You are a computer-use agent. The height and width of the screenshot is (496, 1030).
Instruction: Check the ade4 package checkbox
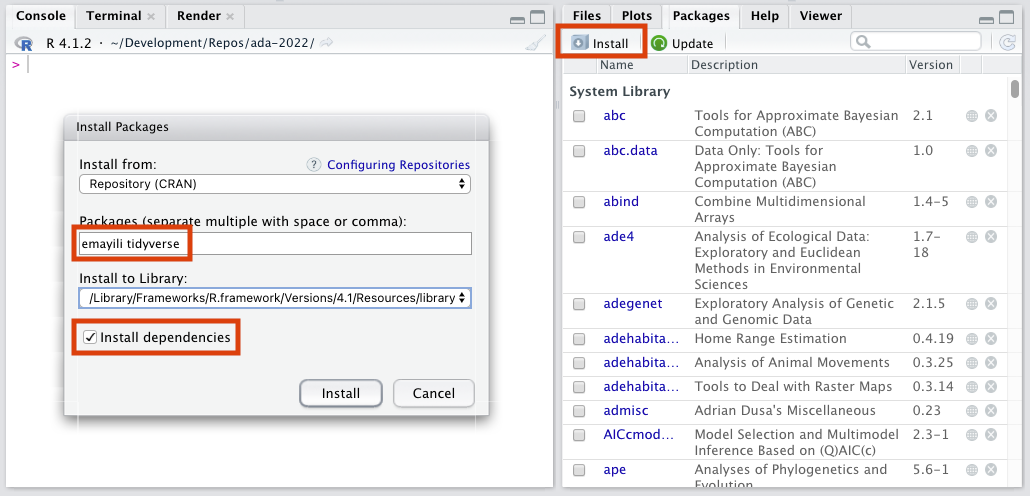[579, 237]
